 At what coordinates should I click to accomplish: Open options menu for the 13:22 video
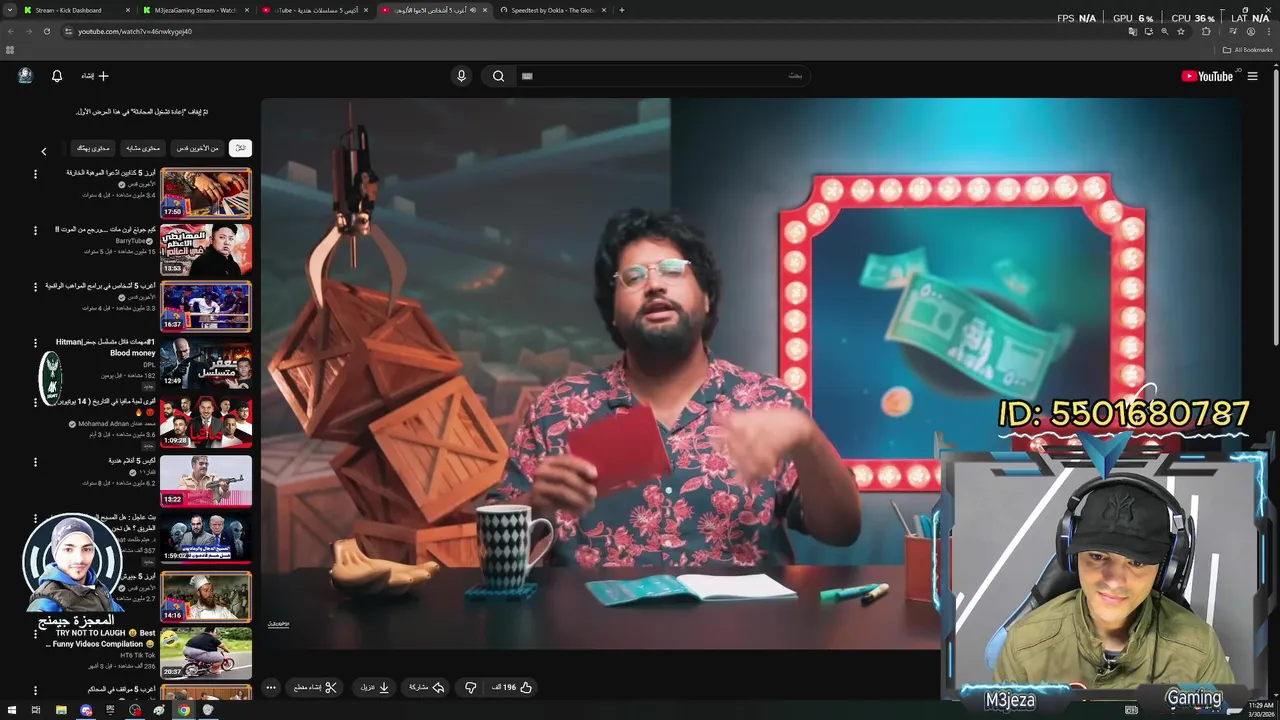click(x=35, y=461)
